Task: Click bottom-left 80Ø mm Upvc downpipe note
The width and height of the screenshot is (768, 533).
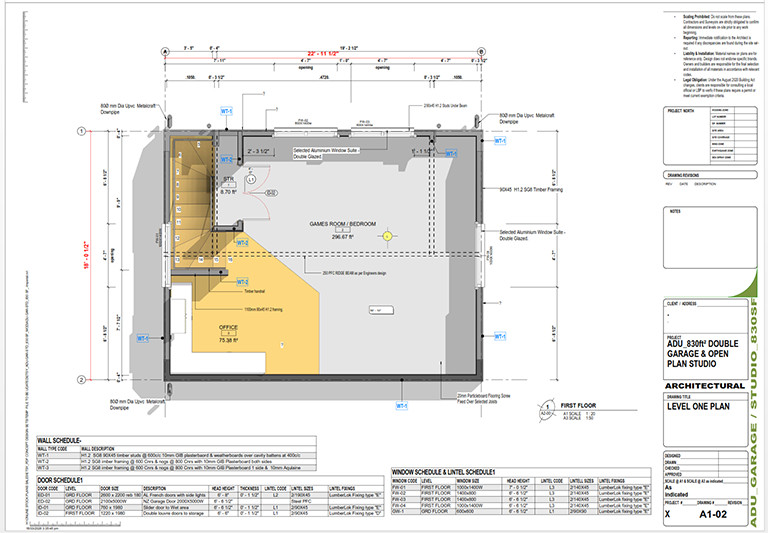Action: [138, 404]
